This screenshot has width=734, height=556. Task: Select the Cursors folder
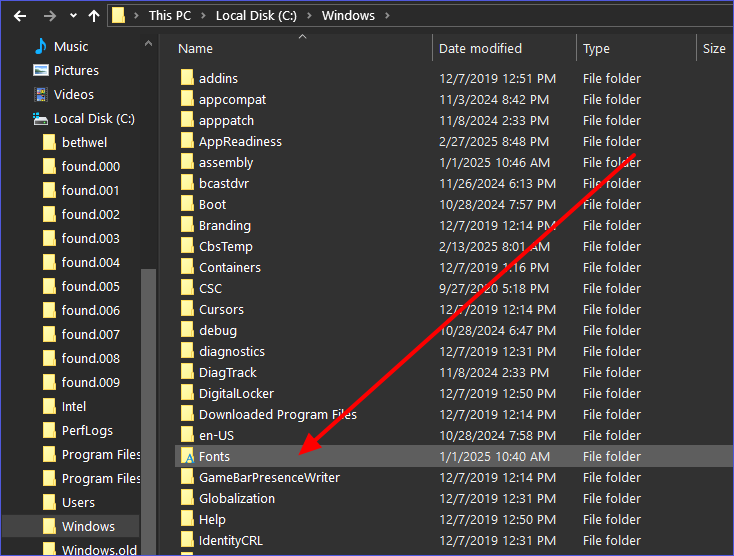(x=221, y=310)
